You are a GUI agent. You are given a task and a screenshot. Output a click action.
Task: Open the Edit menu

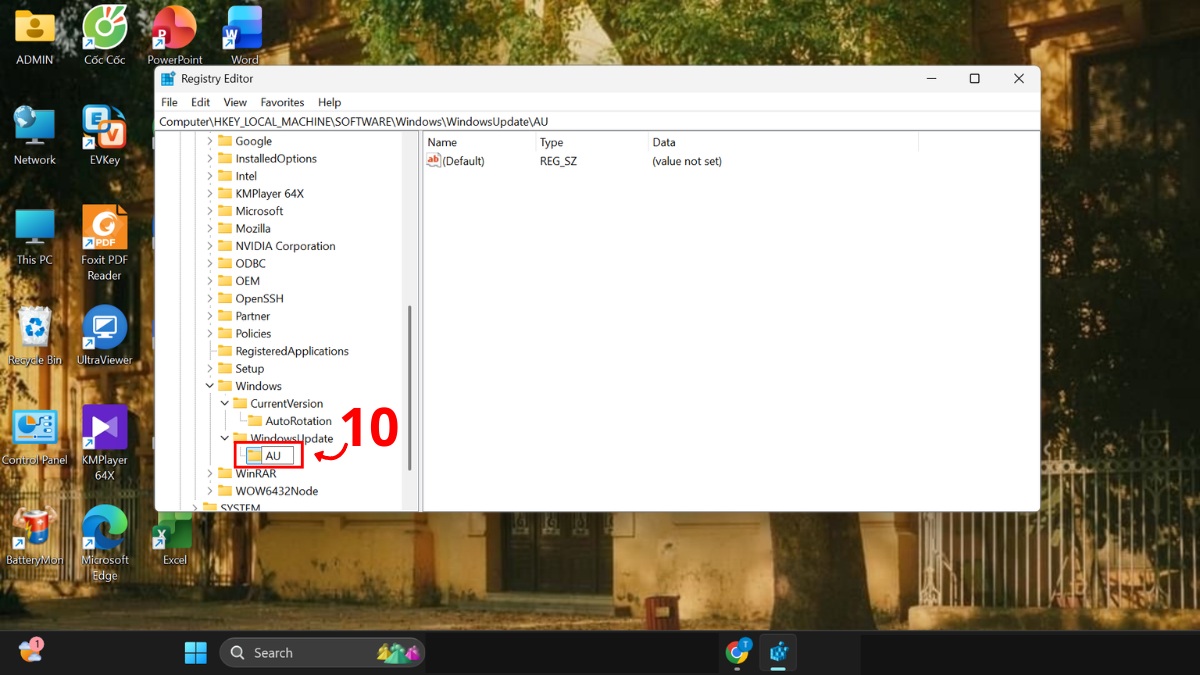200,101
